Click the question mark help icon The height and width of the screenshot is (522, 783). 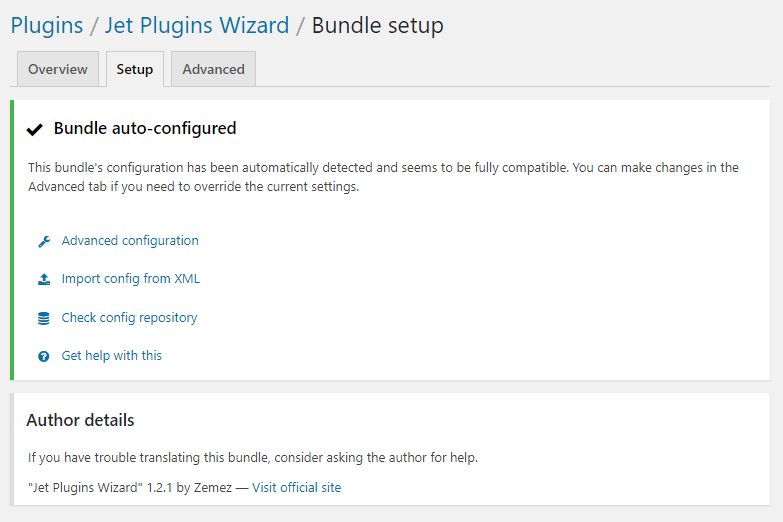44,356
